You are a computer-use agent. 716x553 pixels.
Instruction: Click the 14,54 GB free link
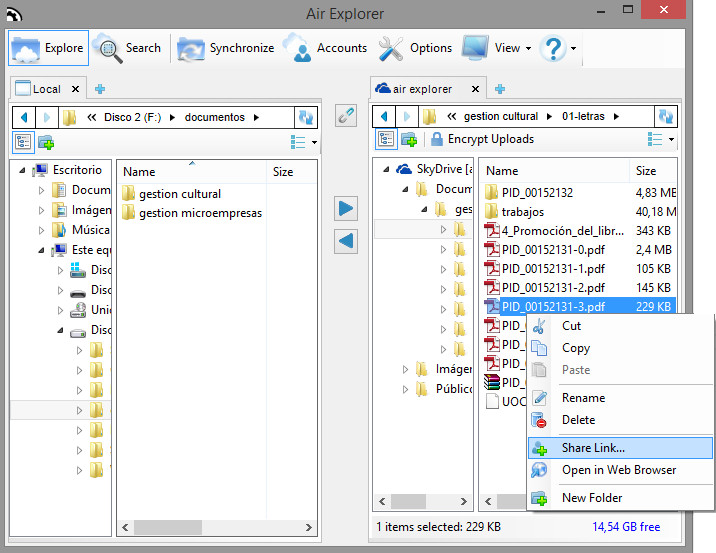coord(626,527)
